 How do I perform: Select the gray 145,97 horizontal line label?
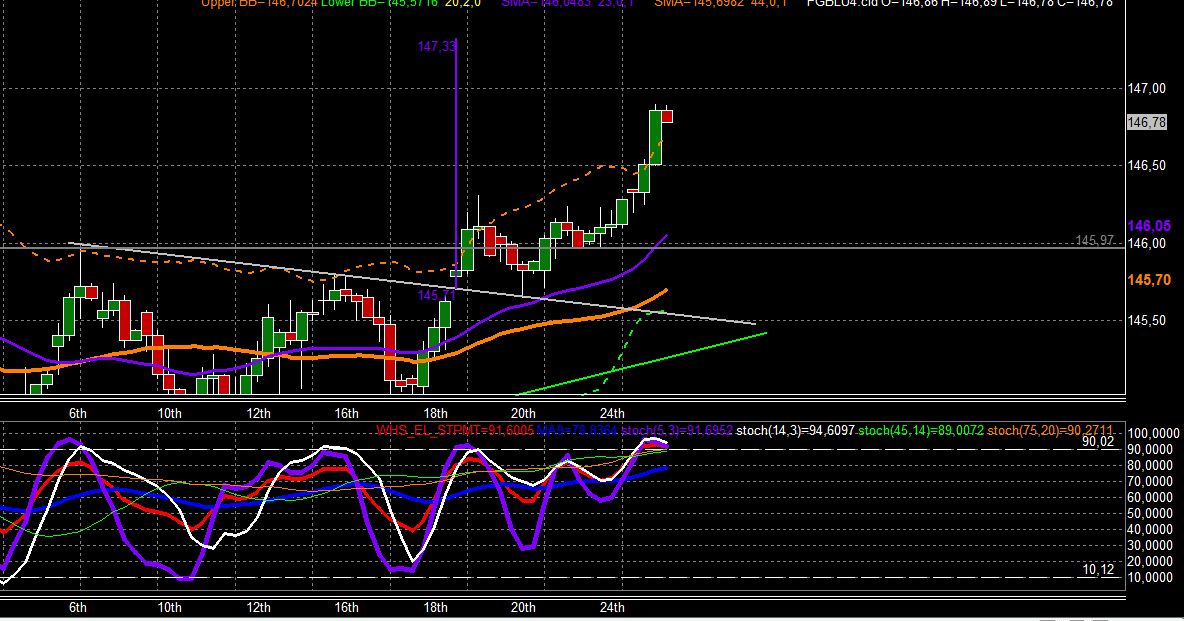[1094, 240]
